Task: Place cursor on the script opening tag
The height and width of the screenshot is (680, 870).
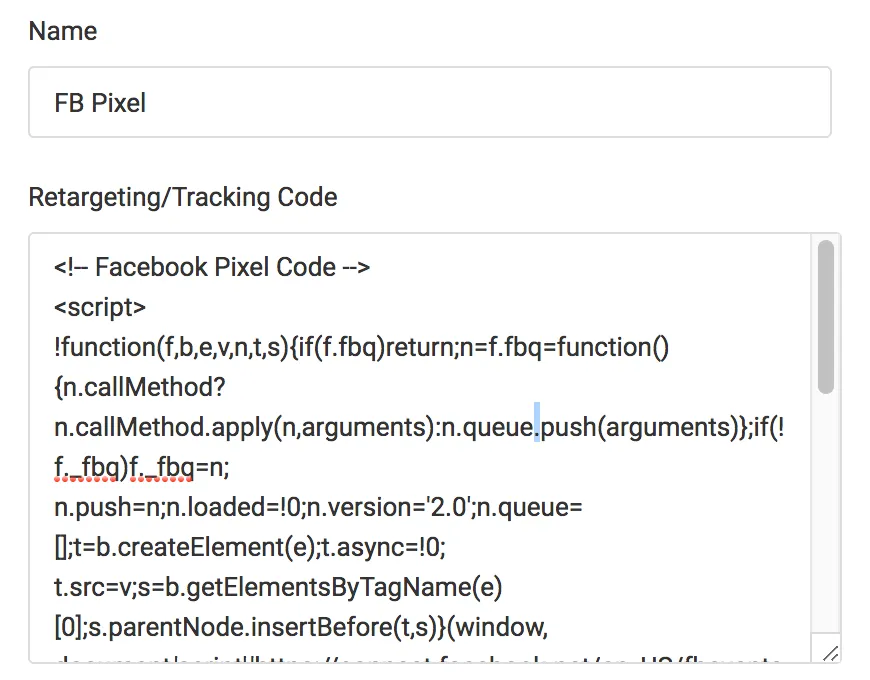Action: 100,307
